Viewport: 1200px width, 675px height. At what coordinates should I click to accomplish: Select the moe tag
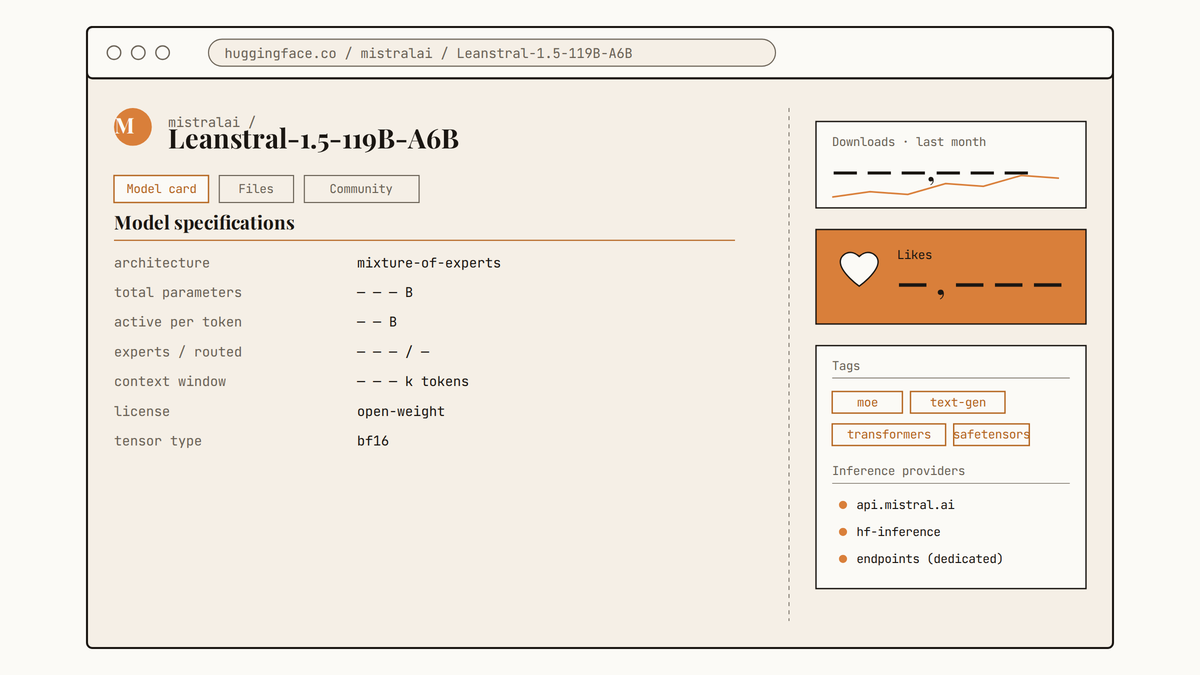[867, 403]
